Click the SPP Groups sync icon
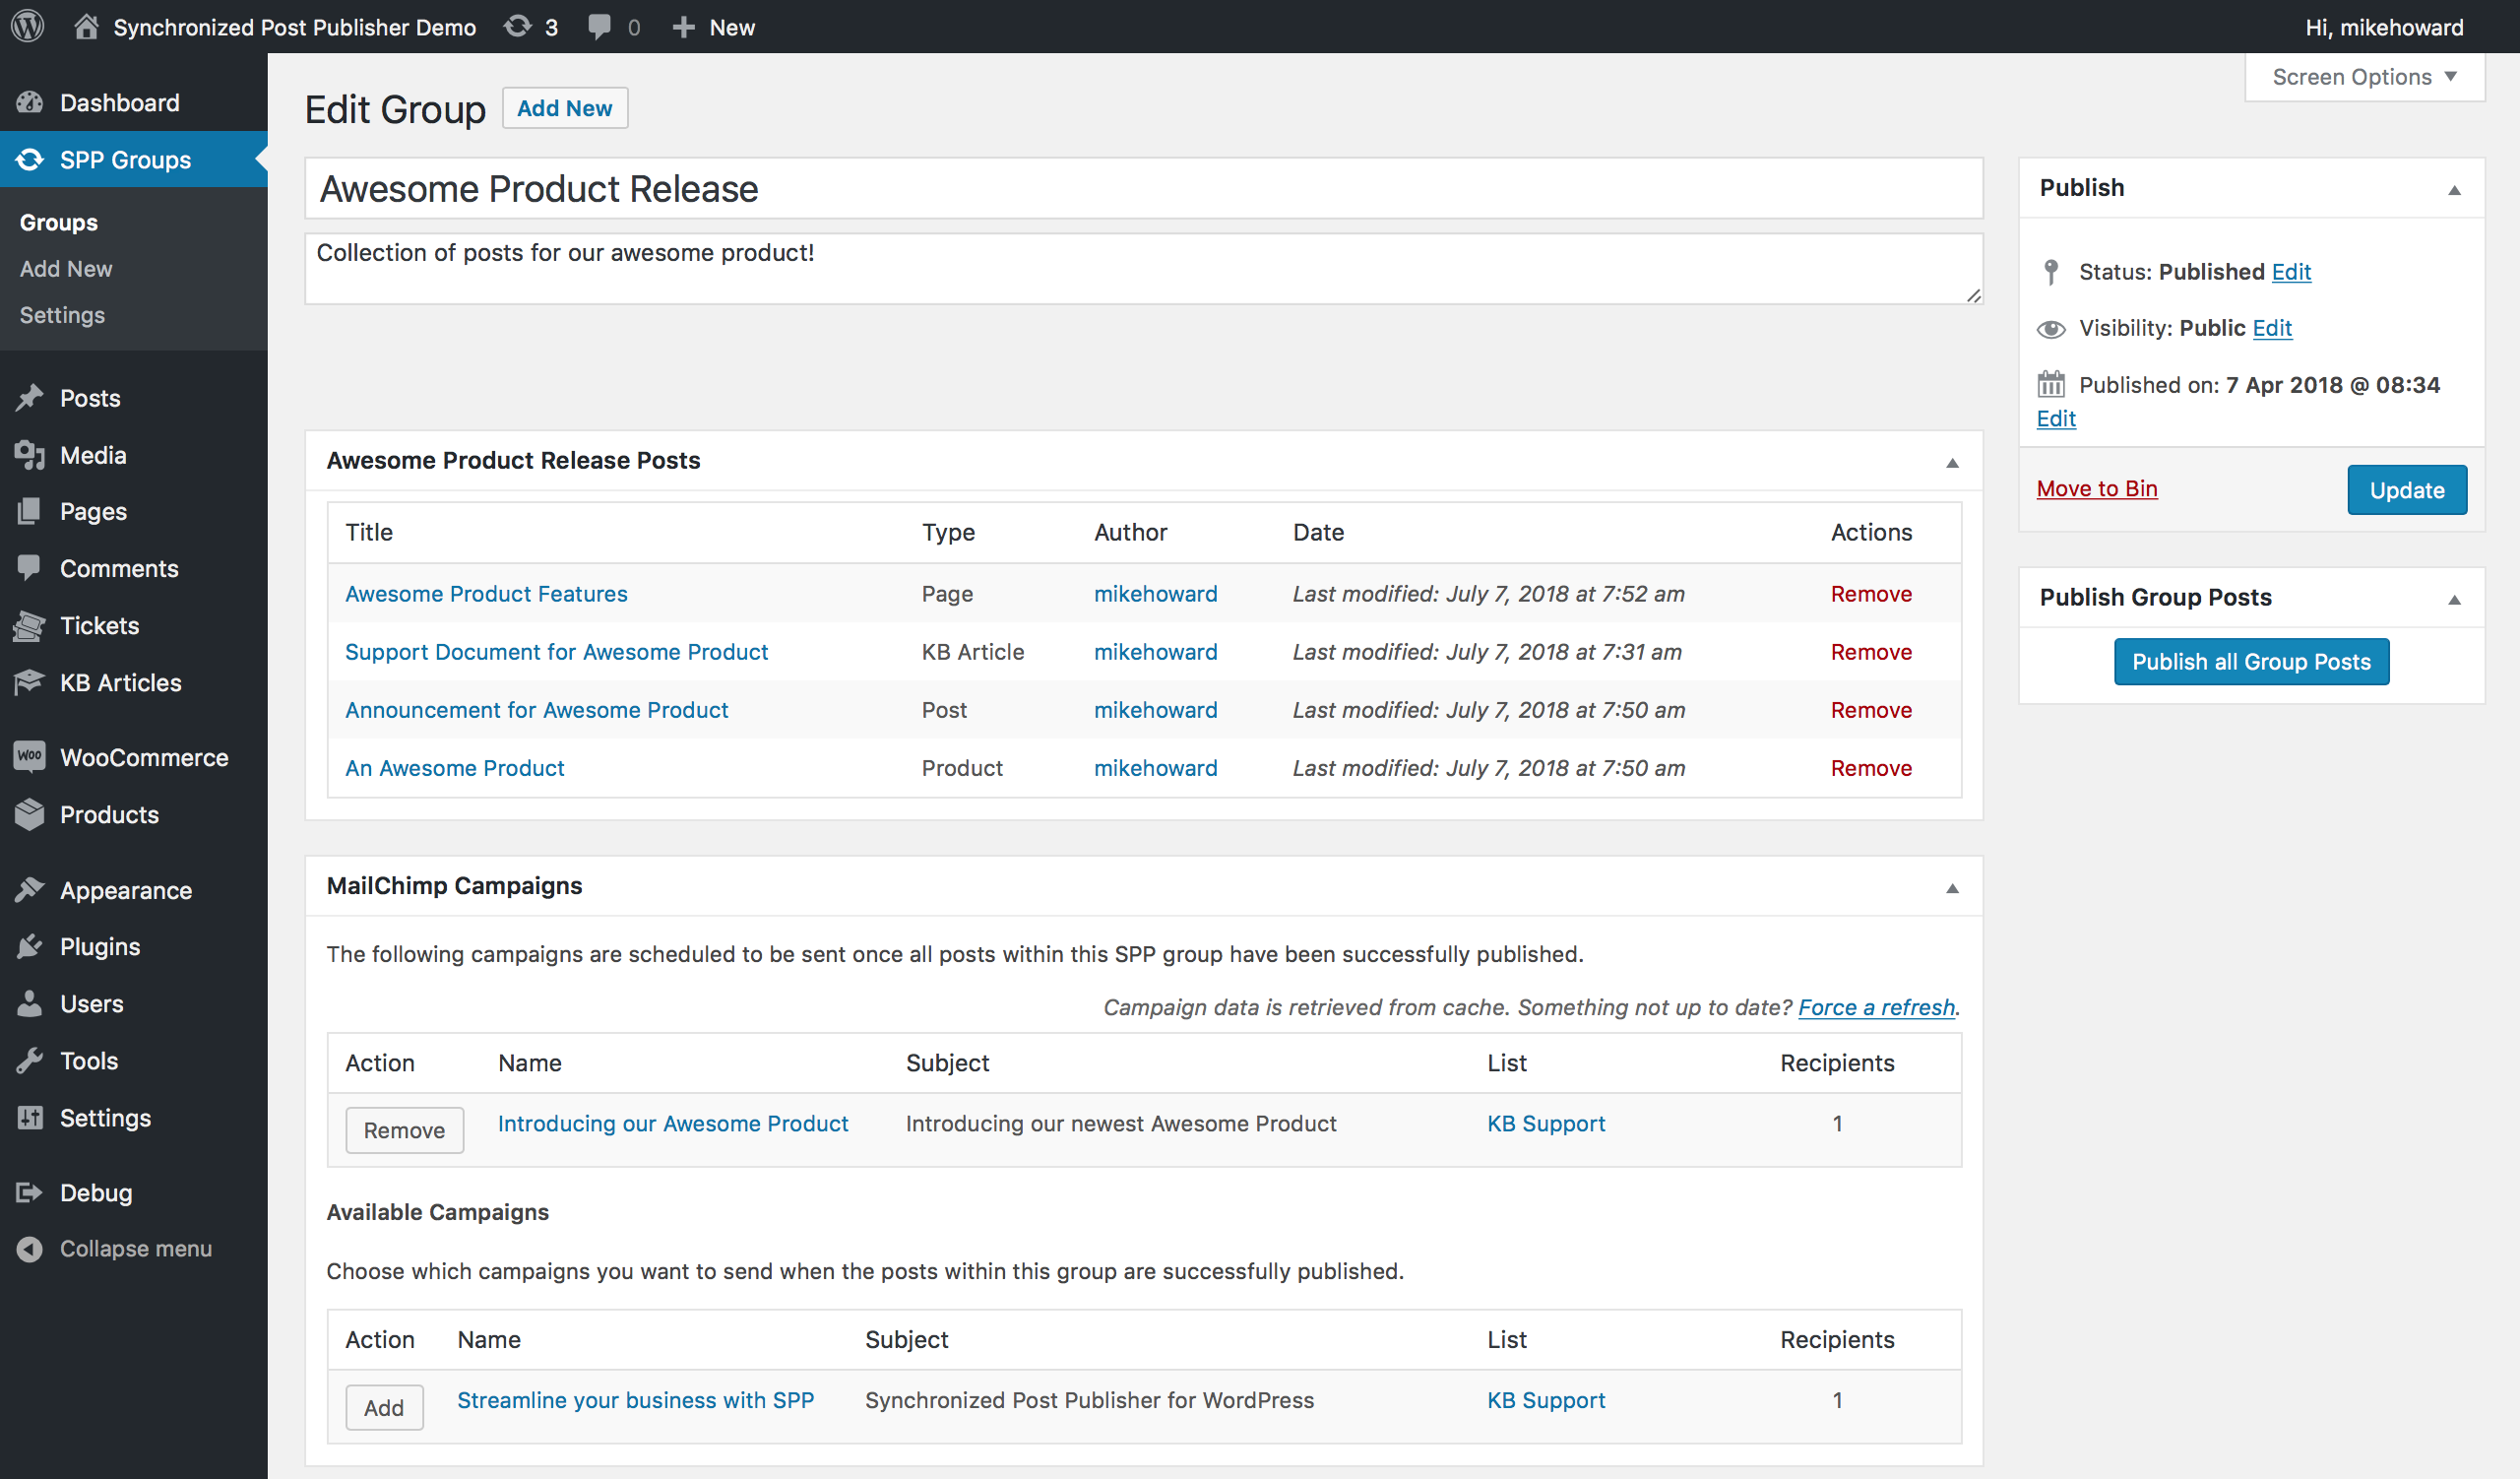This screenshot has height=1479, width=2520. point(30,159)
